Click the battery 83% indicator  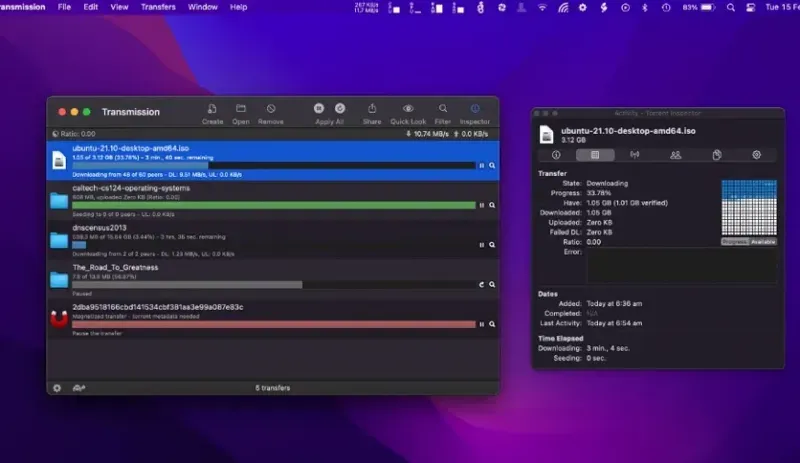coord(699,8)
